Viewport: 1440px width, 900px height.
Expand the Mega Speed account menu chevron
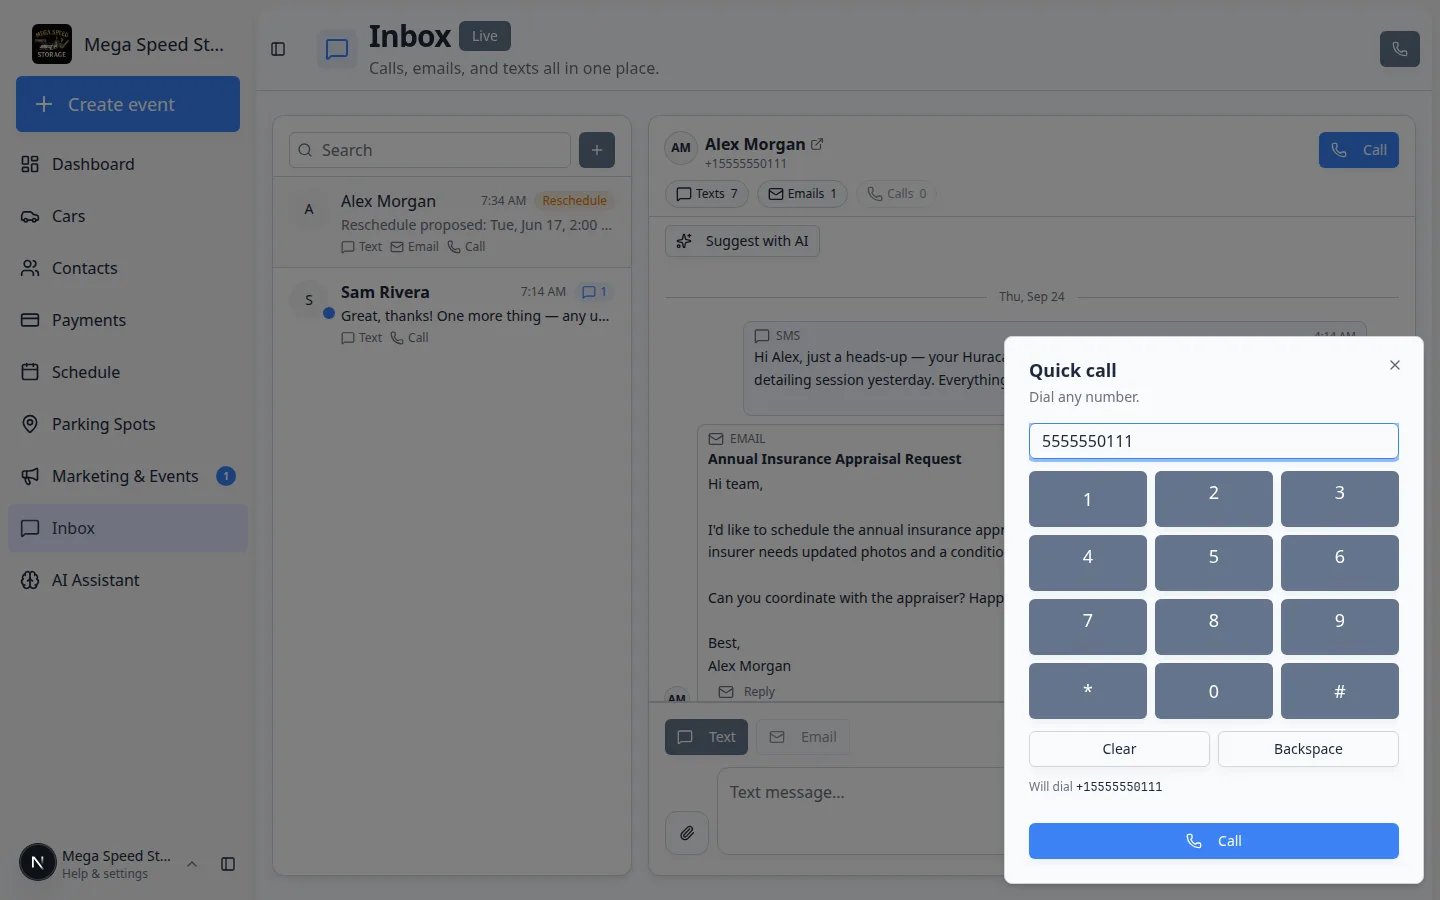(192, 864)
